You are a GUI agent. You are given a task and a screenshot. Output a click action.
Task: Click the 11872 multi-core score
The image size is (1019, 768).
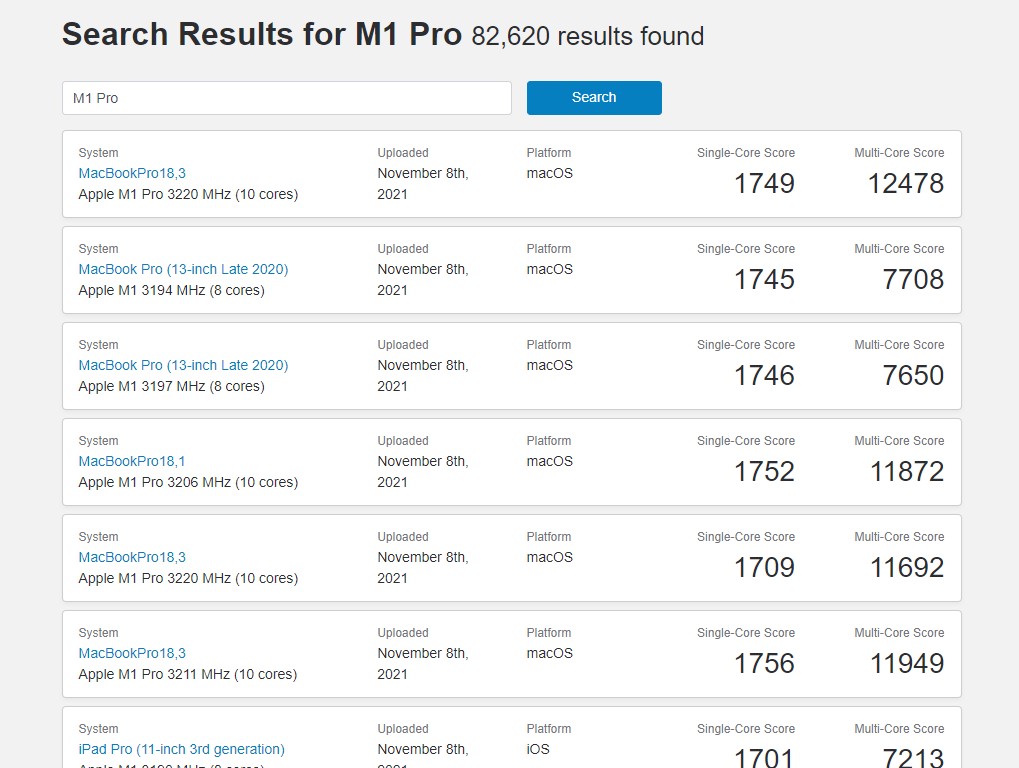tap(906, 472)
